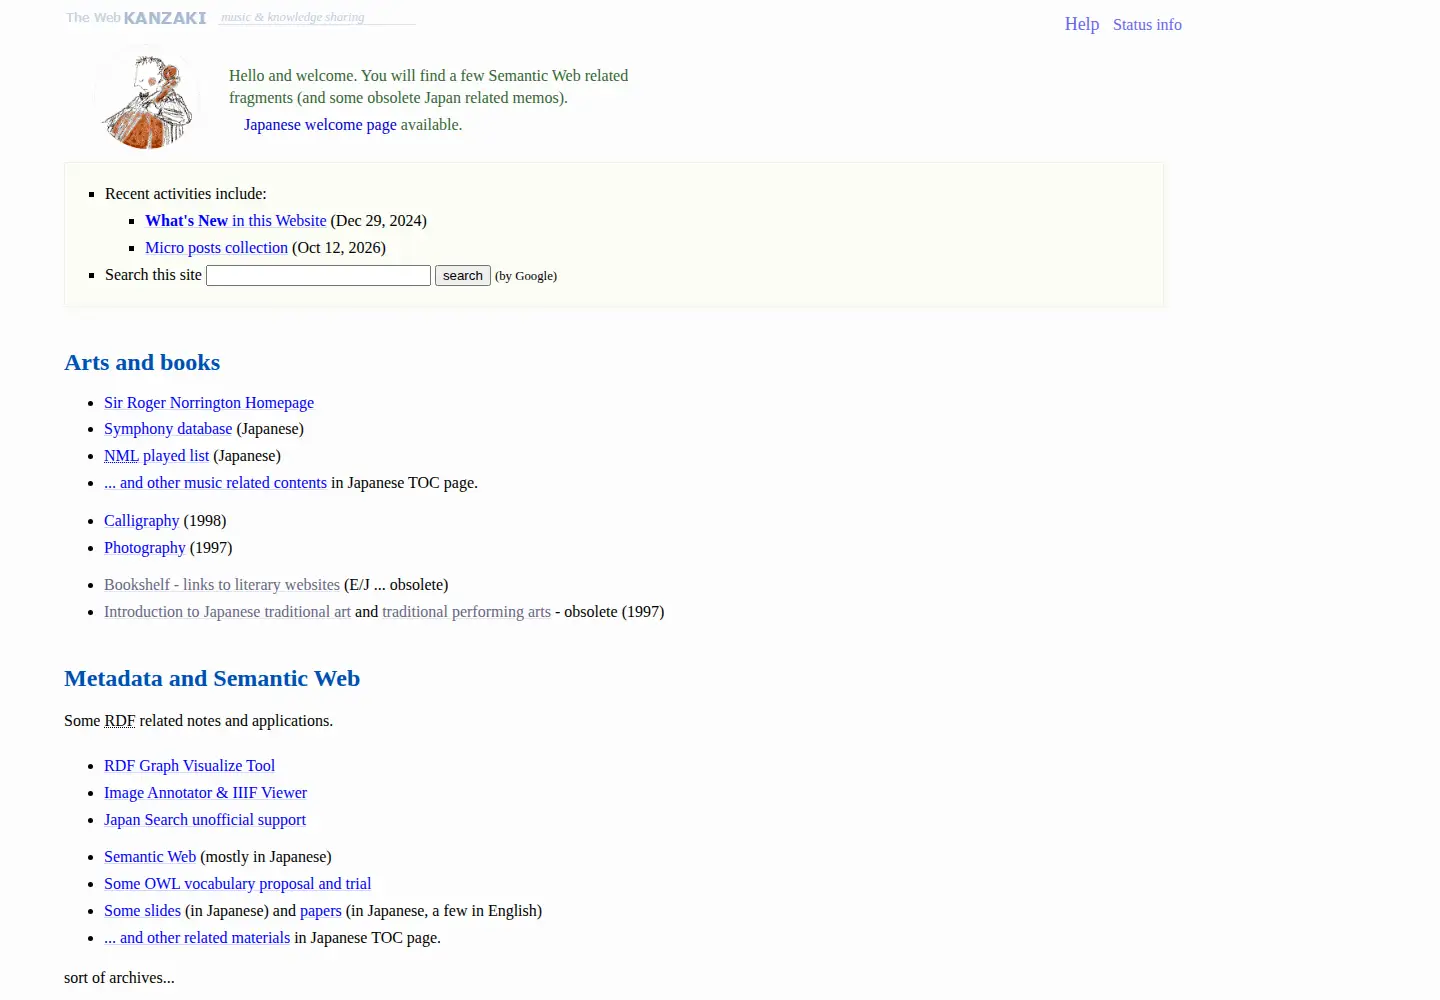The height and width of the screenshot is (1000, 1440).
Task: Click the 'sort of archives...' text
Action: point(119,978)
